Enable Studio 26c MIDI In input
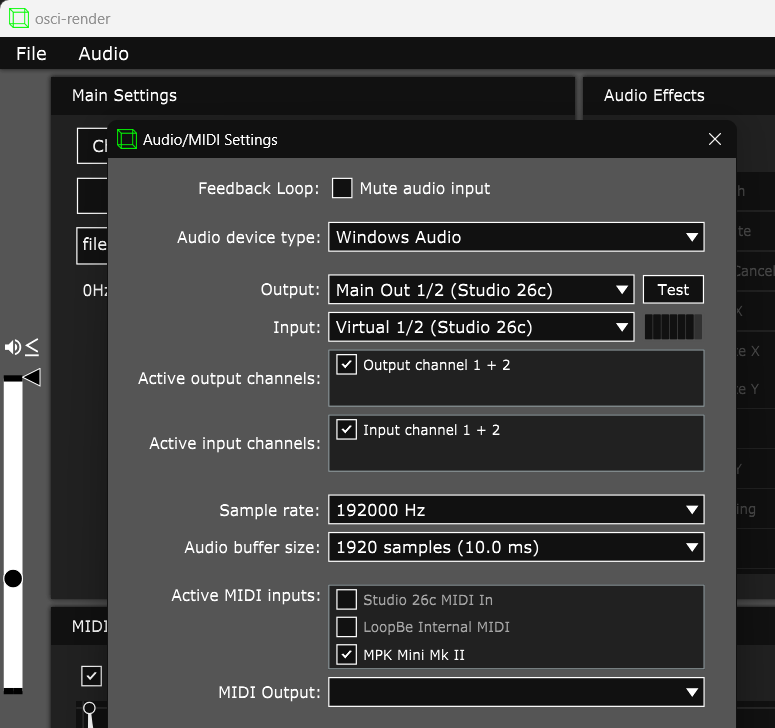Screen dimensions: 775x728 coord(346,600)
